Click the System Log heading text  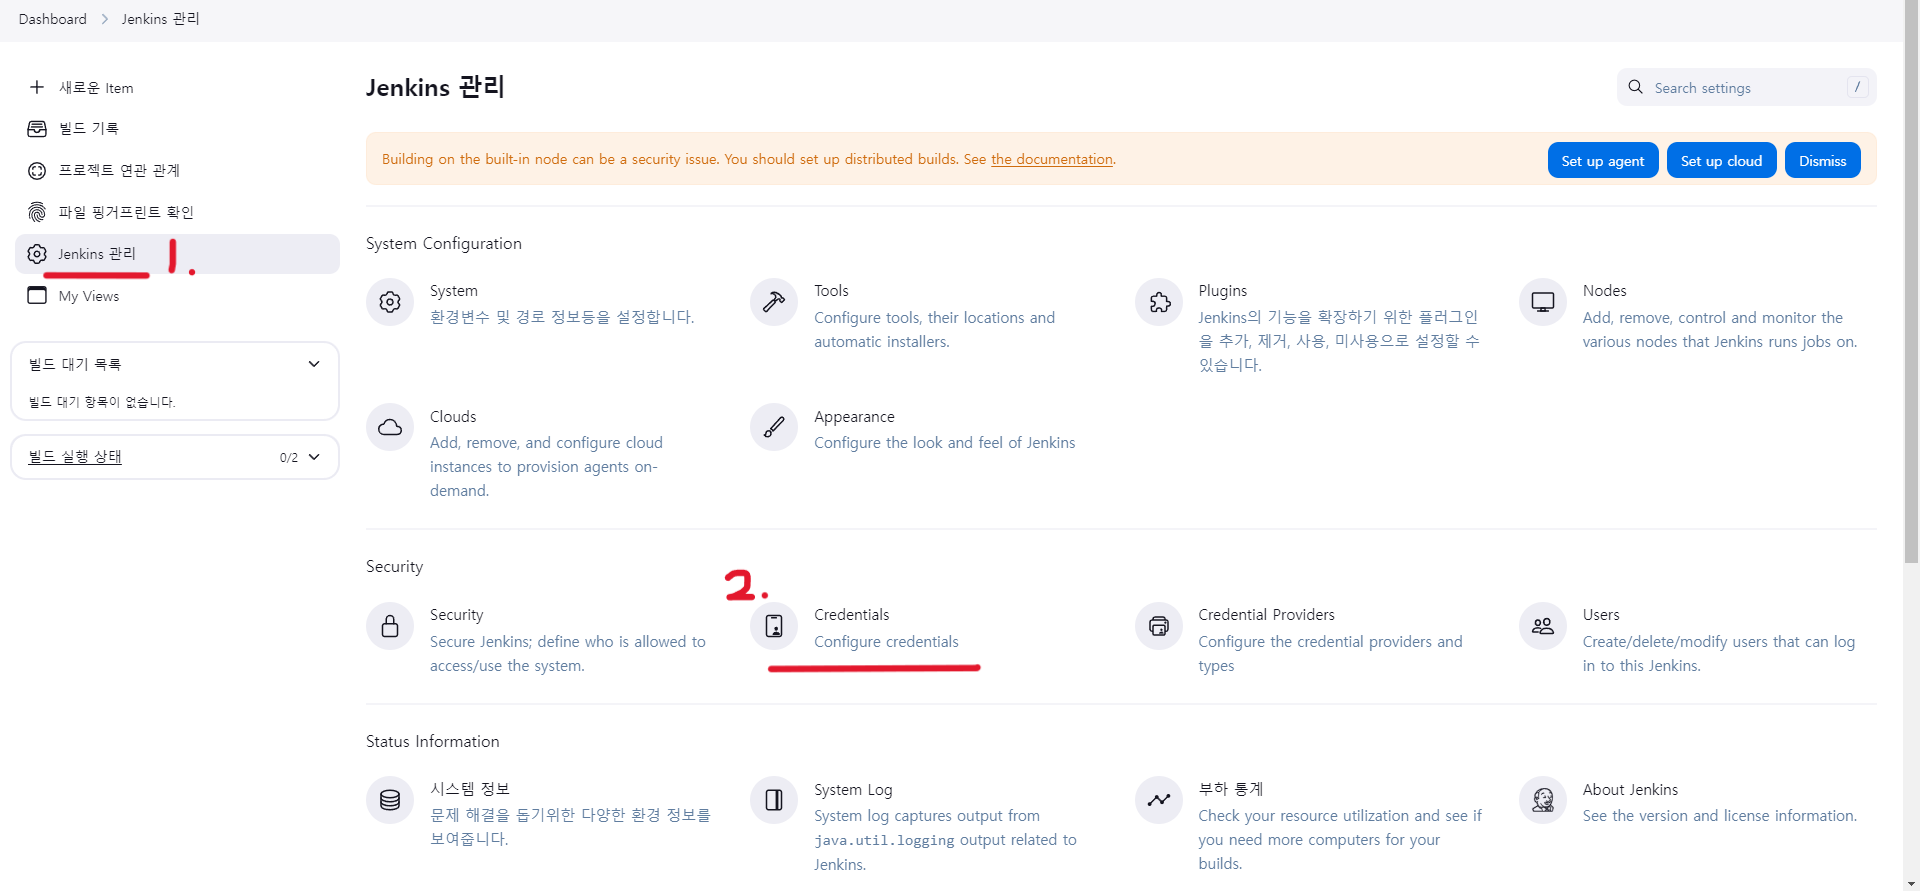point(853,790)
